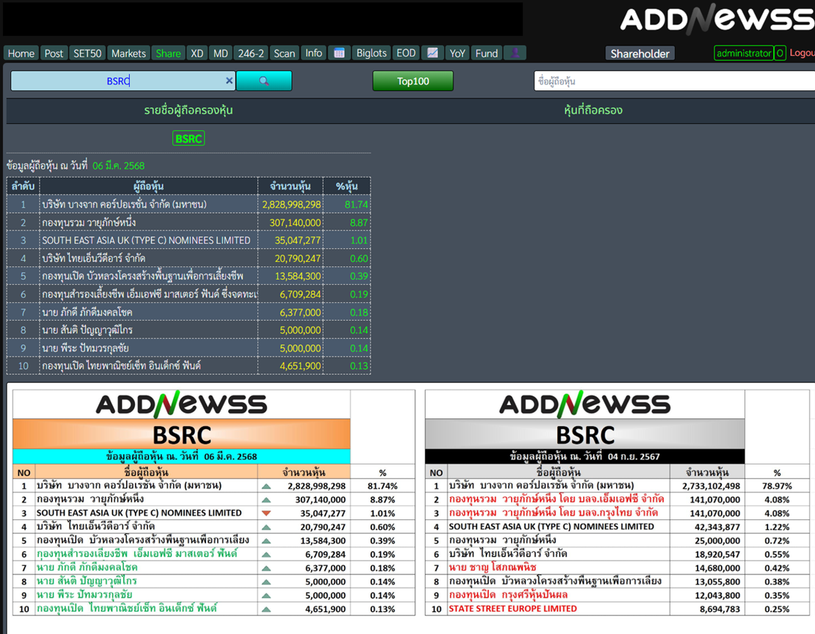Click the green BSRC stock tag
The height and width of the screenshot is (634, 815).
[x=188, y=138]
